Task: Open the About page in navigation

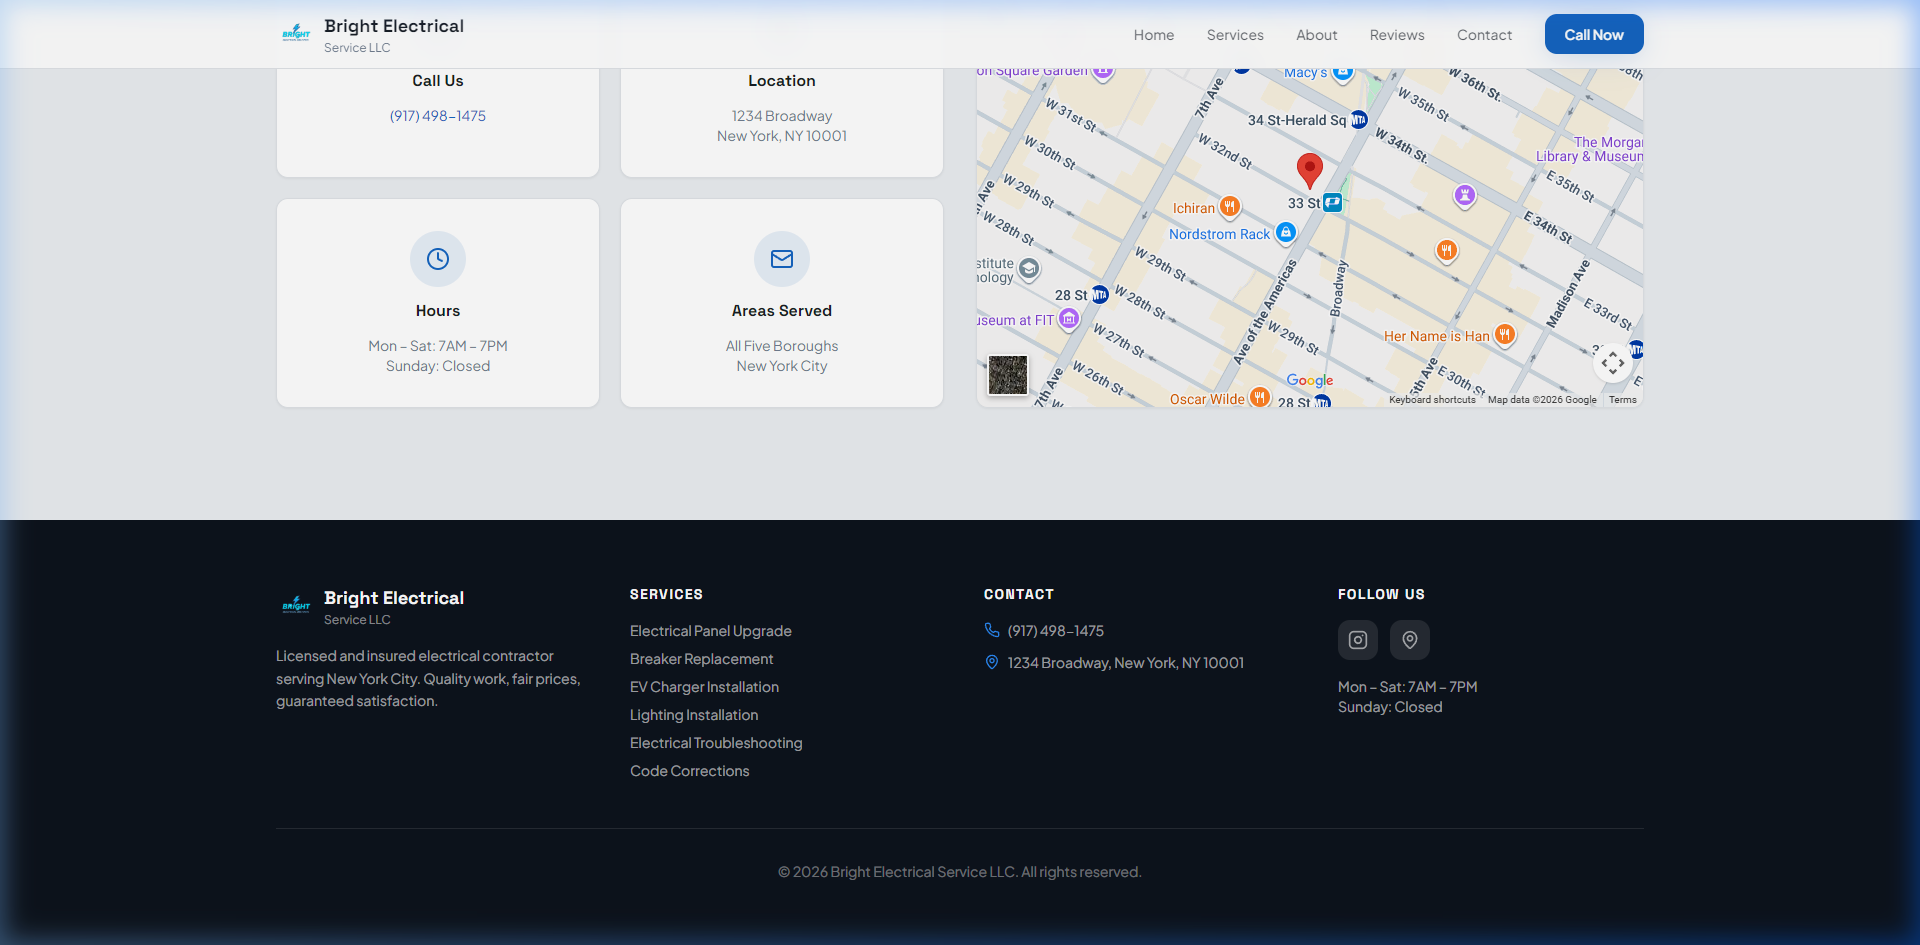Action: pyautogui.click(x=1316, y=35)
